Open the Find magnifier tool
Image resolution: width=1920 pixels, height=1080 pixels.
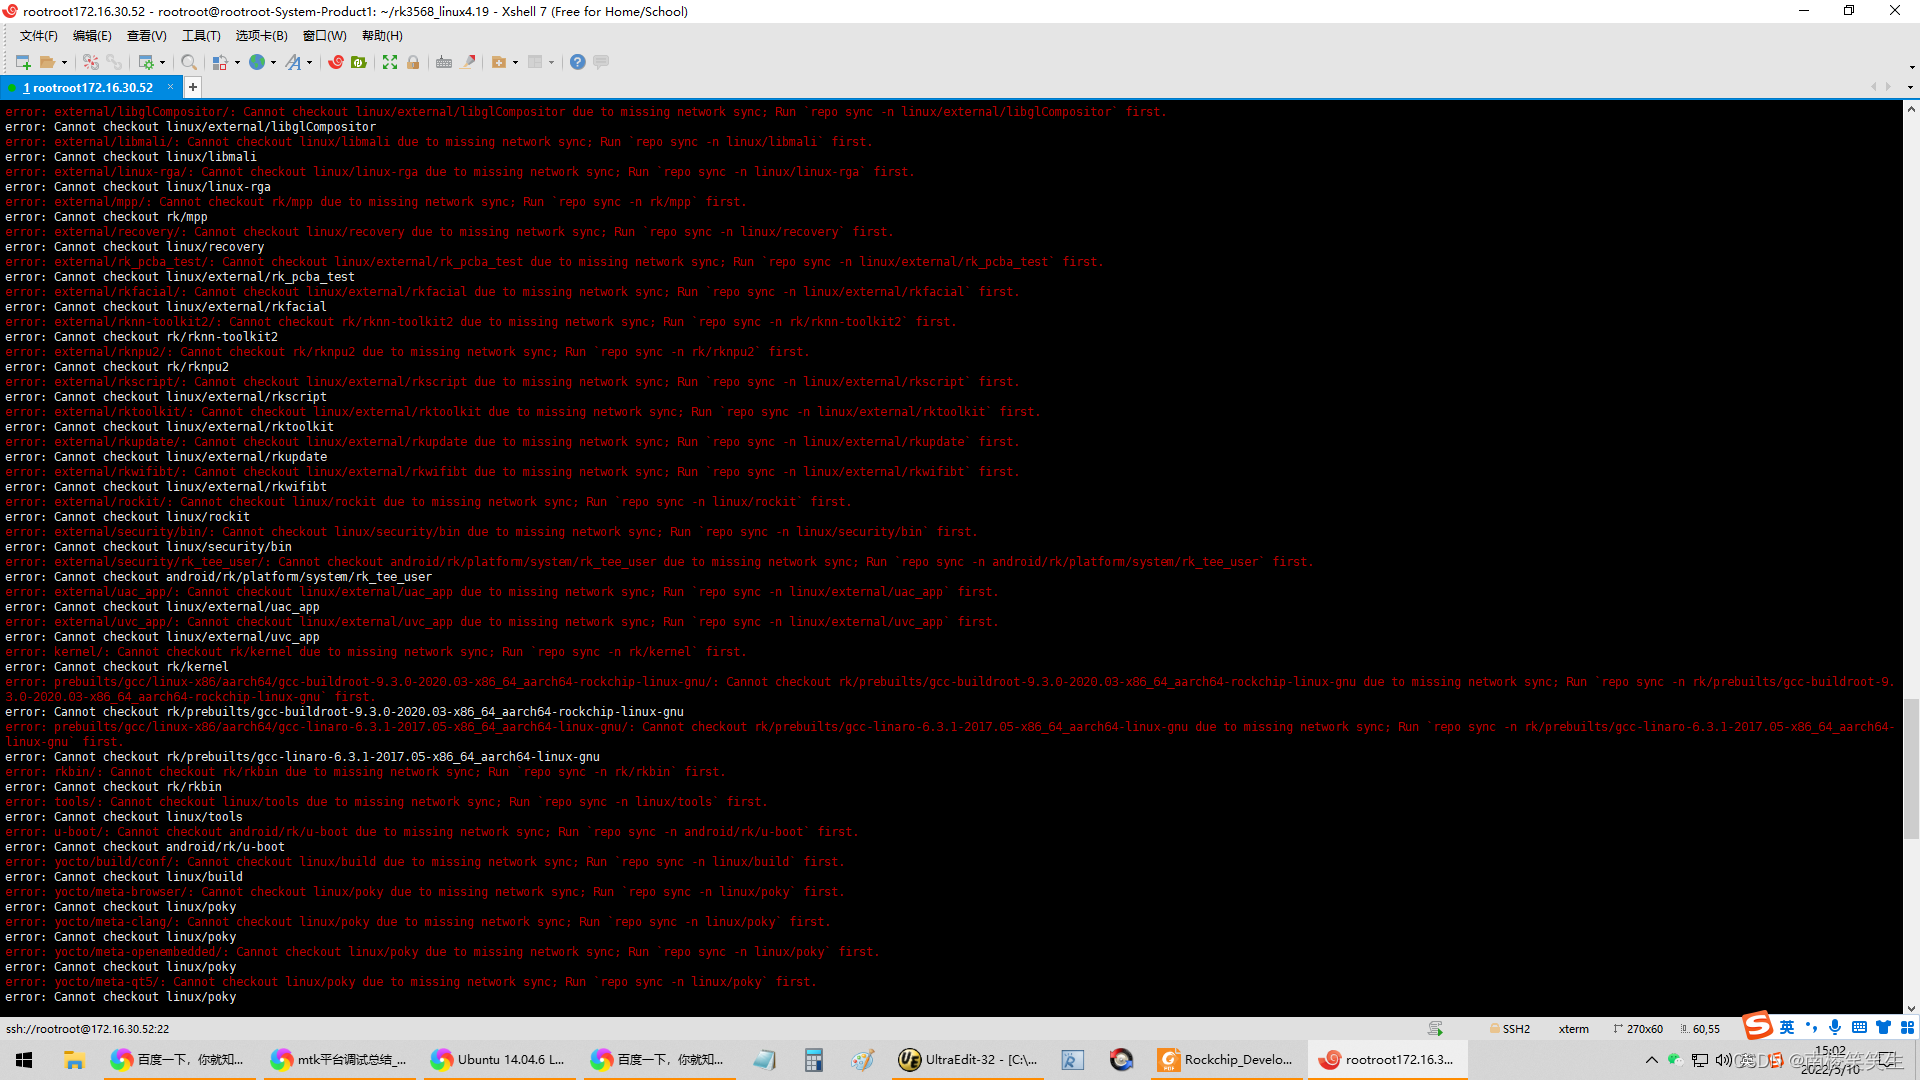pos(188,62)
